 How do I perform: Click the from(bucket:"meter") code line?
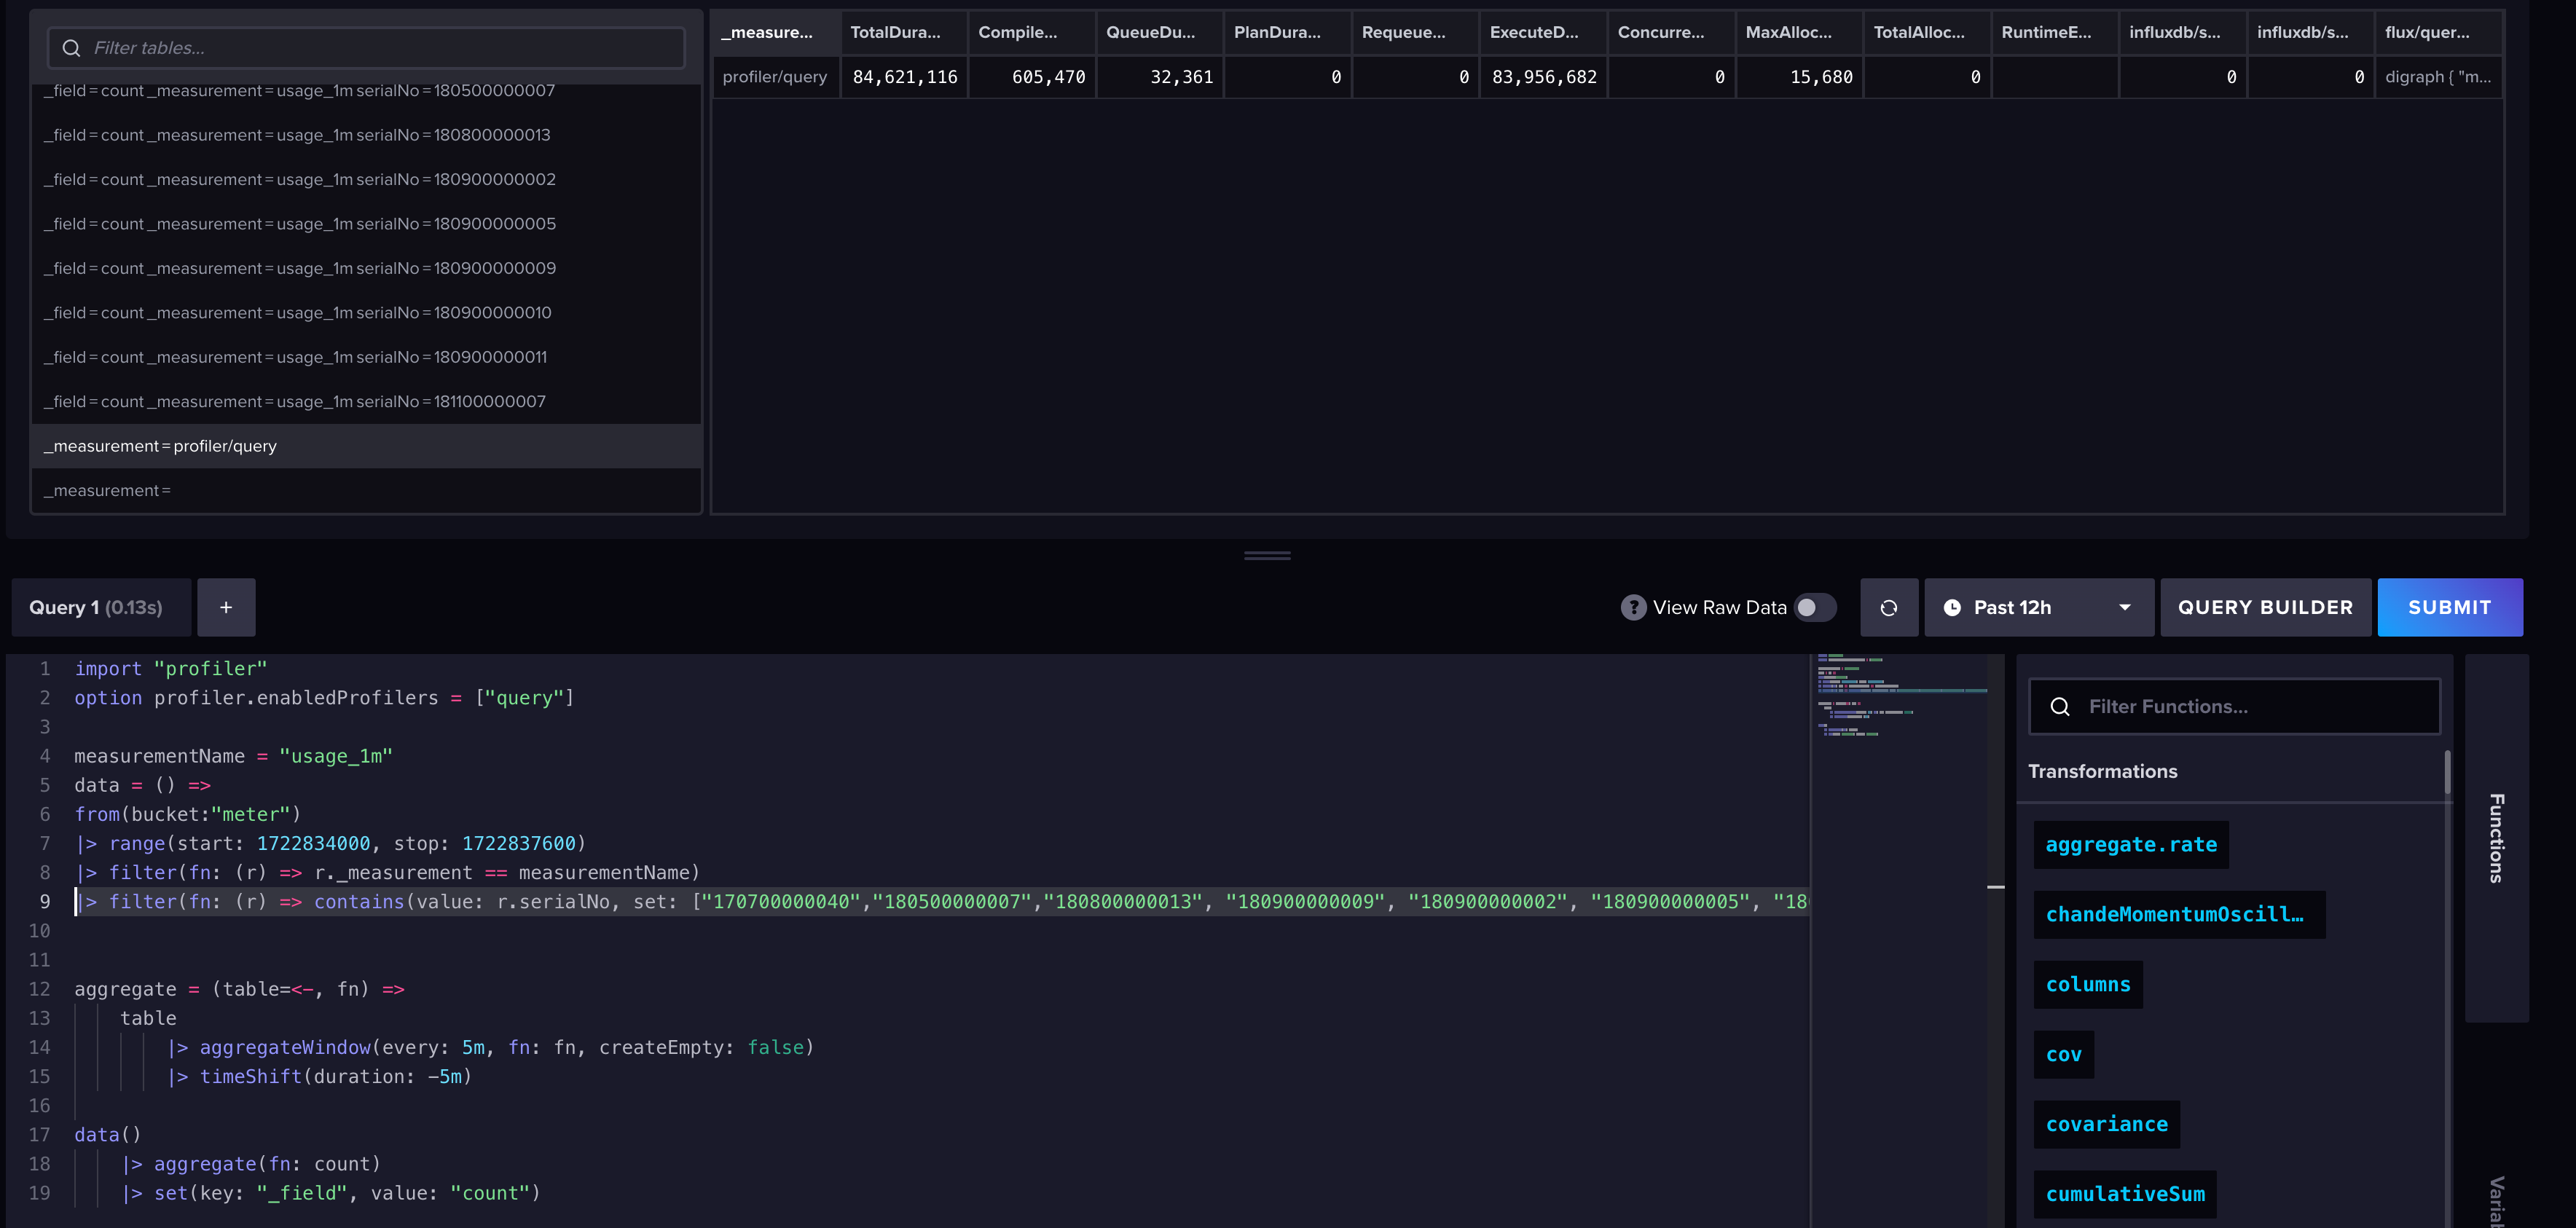tap(187, 815)
